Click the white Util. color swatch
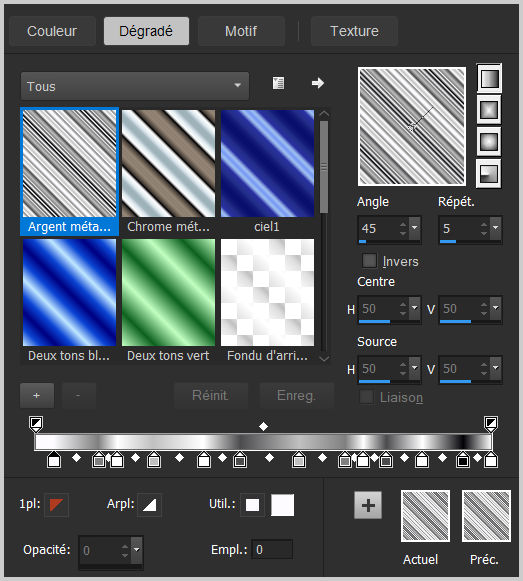The height and width of the screenshot is (581, 523). pos(282,505)
